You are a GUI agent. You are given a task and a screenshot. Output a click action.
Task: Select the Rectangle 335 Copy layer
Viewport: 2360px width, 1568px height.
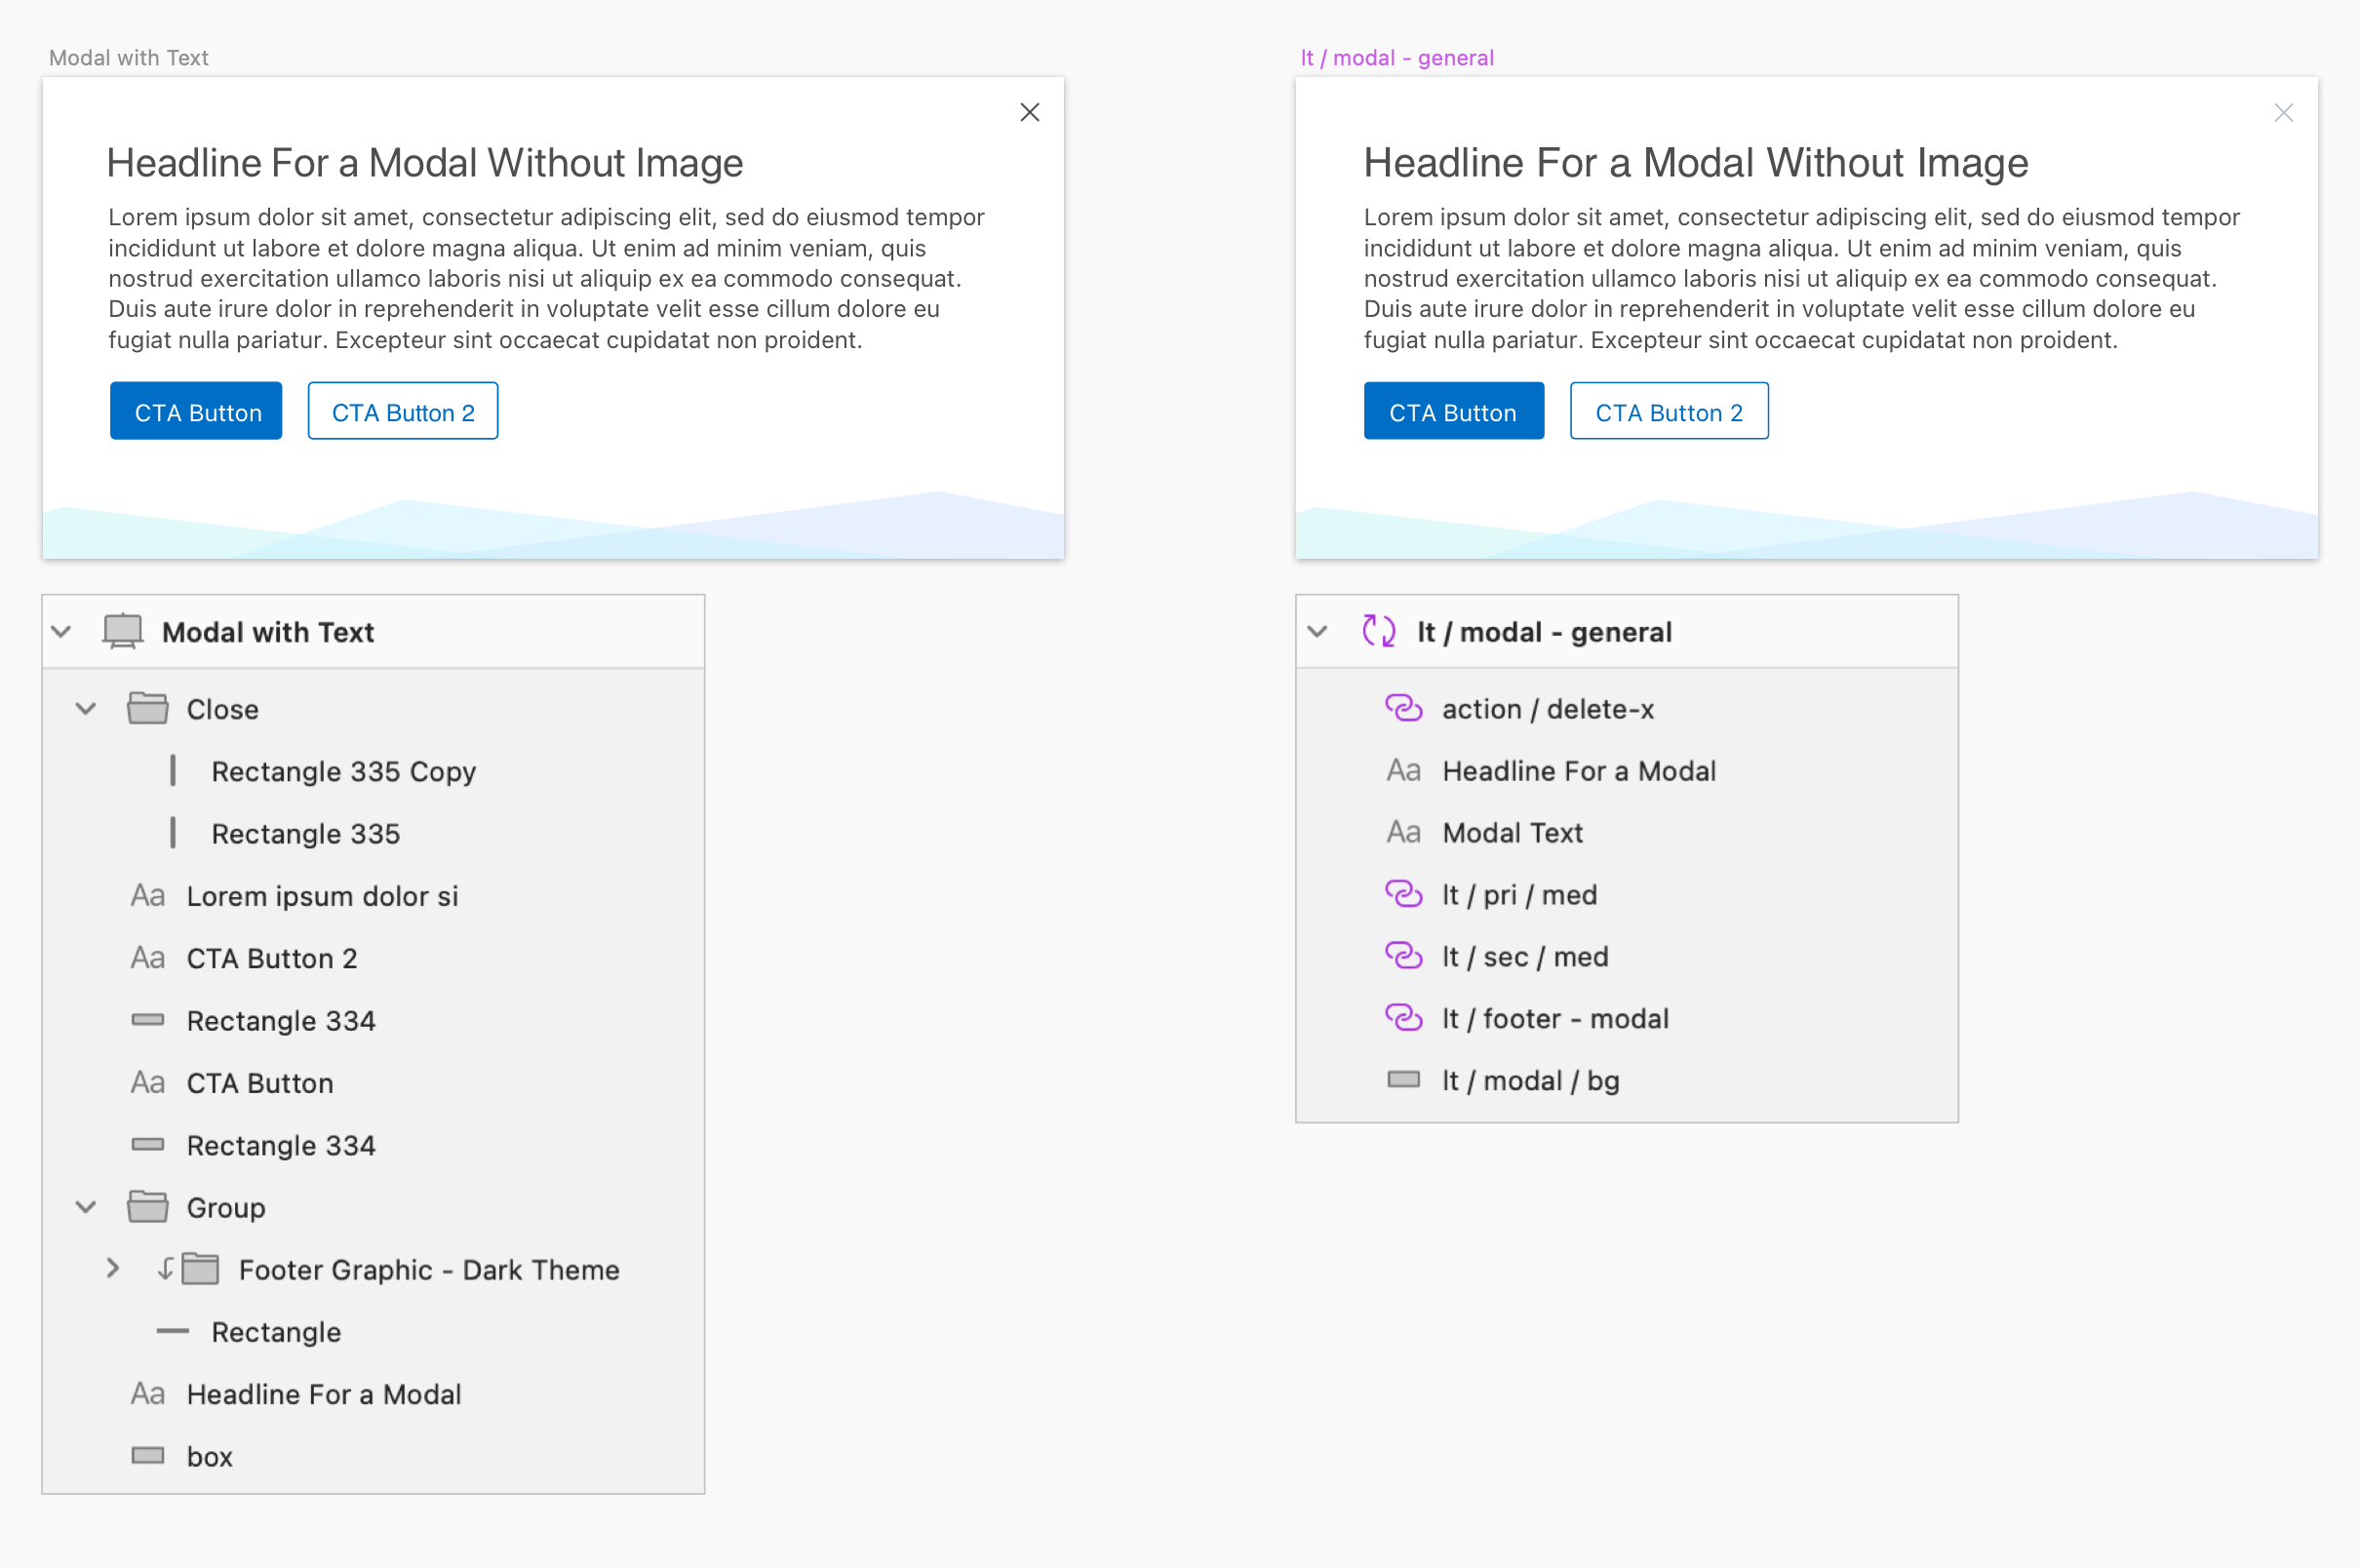click(x=343, y=771)
